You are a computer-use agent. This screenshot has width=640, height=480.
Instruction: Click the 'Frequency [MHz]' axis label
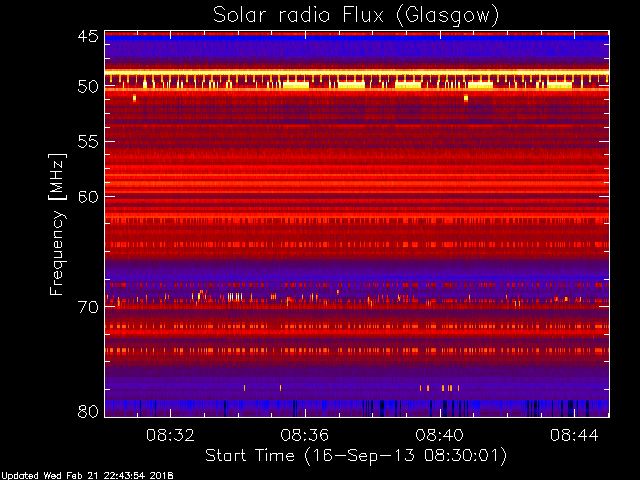[x=58, y=224]
